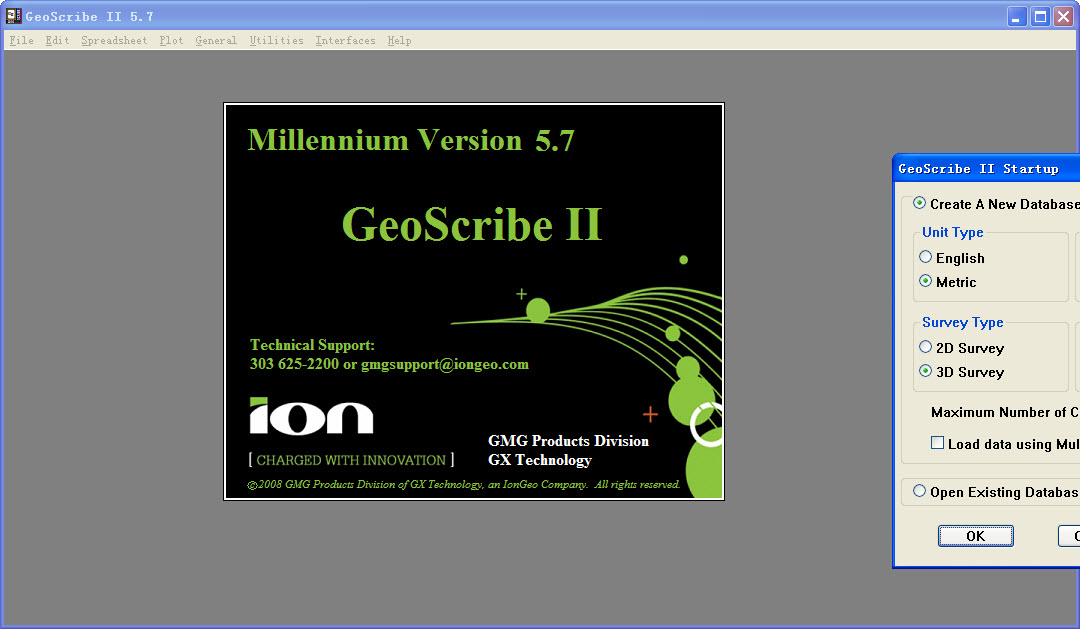Screen dimensions: 1080x629
Task: Open the Plot menu
Action: 172,41
